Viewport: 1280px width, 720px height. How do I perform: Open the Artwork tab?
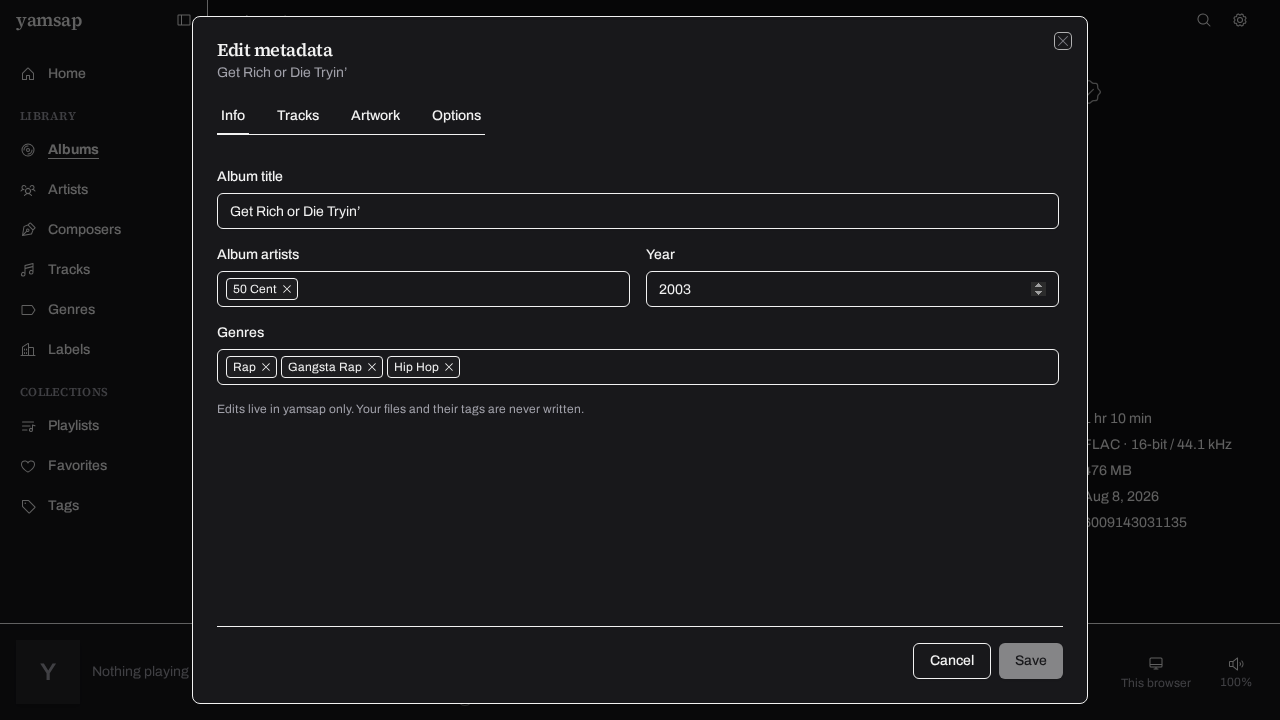375,116
